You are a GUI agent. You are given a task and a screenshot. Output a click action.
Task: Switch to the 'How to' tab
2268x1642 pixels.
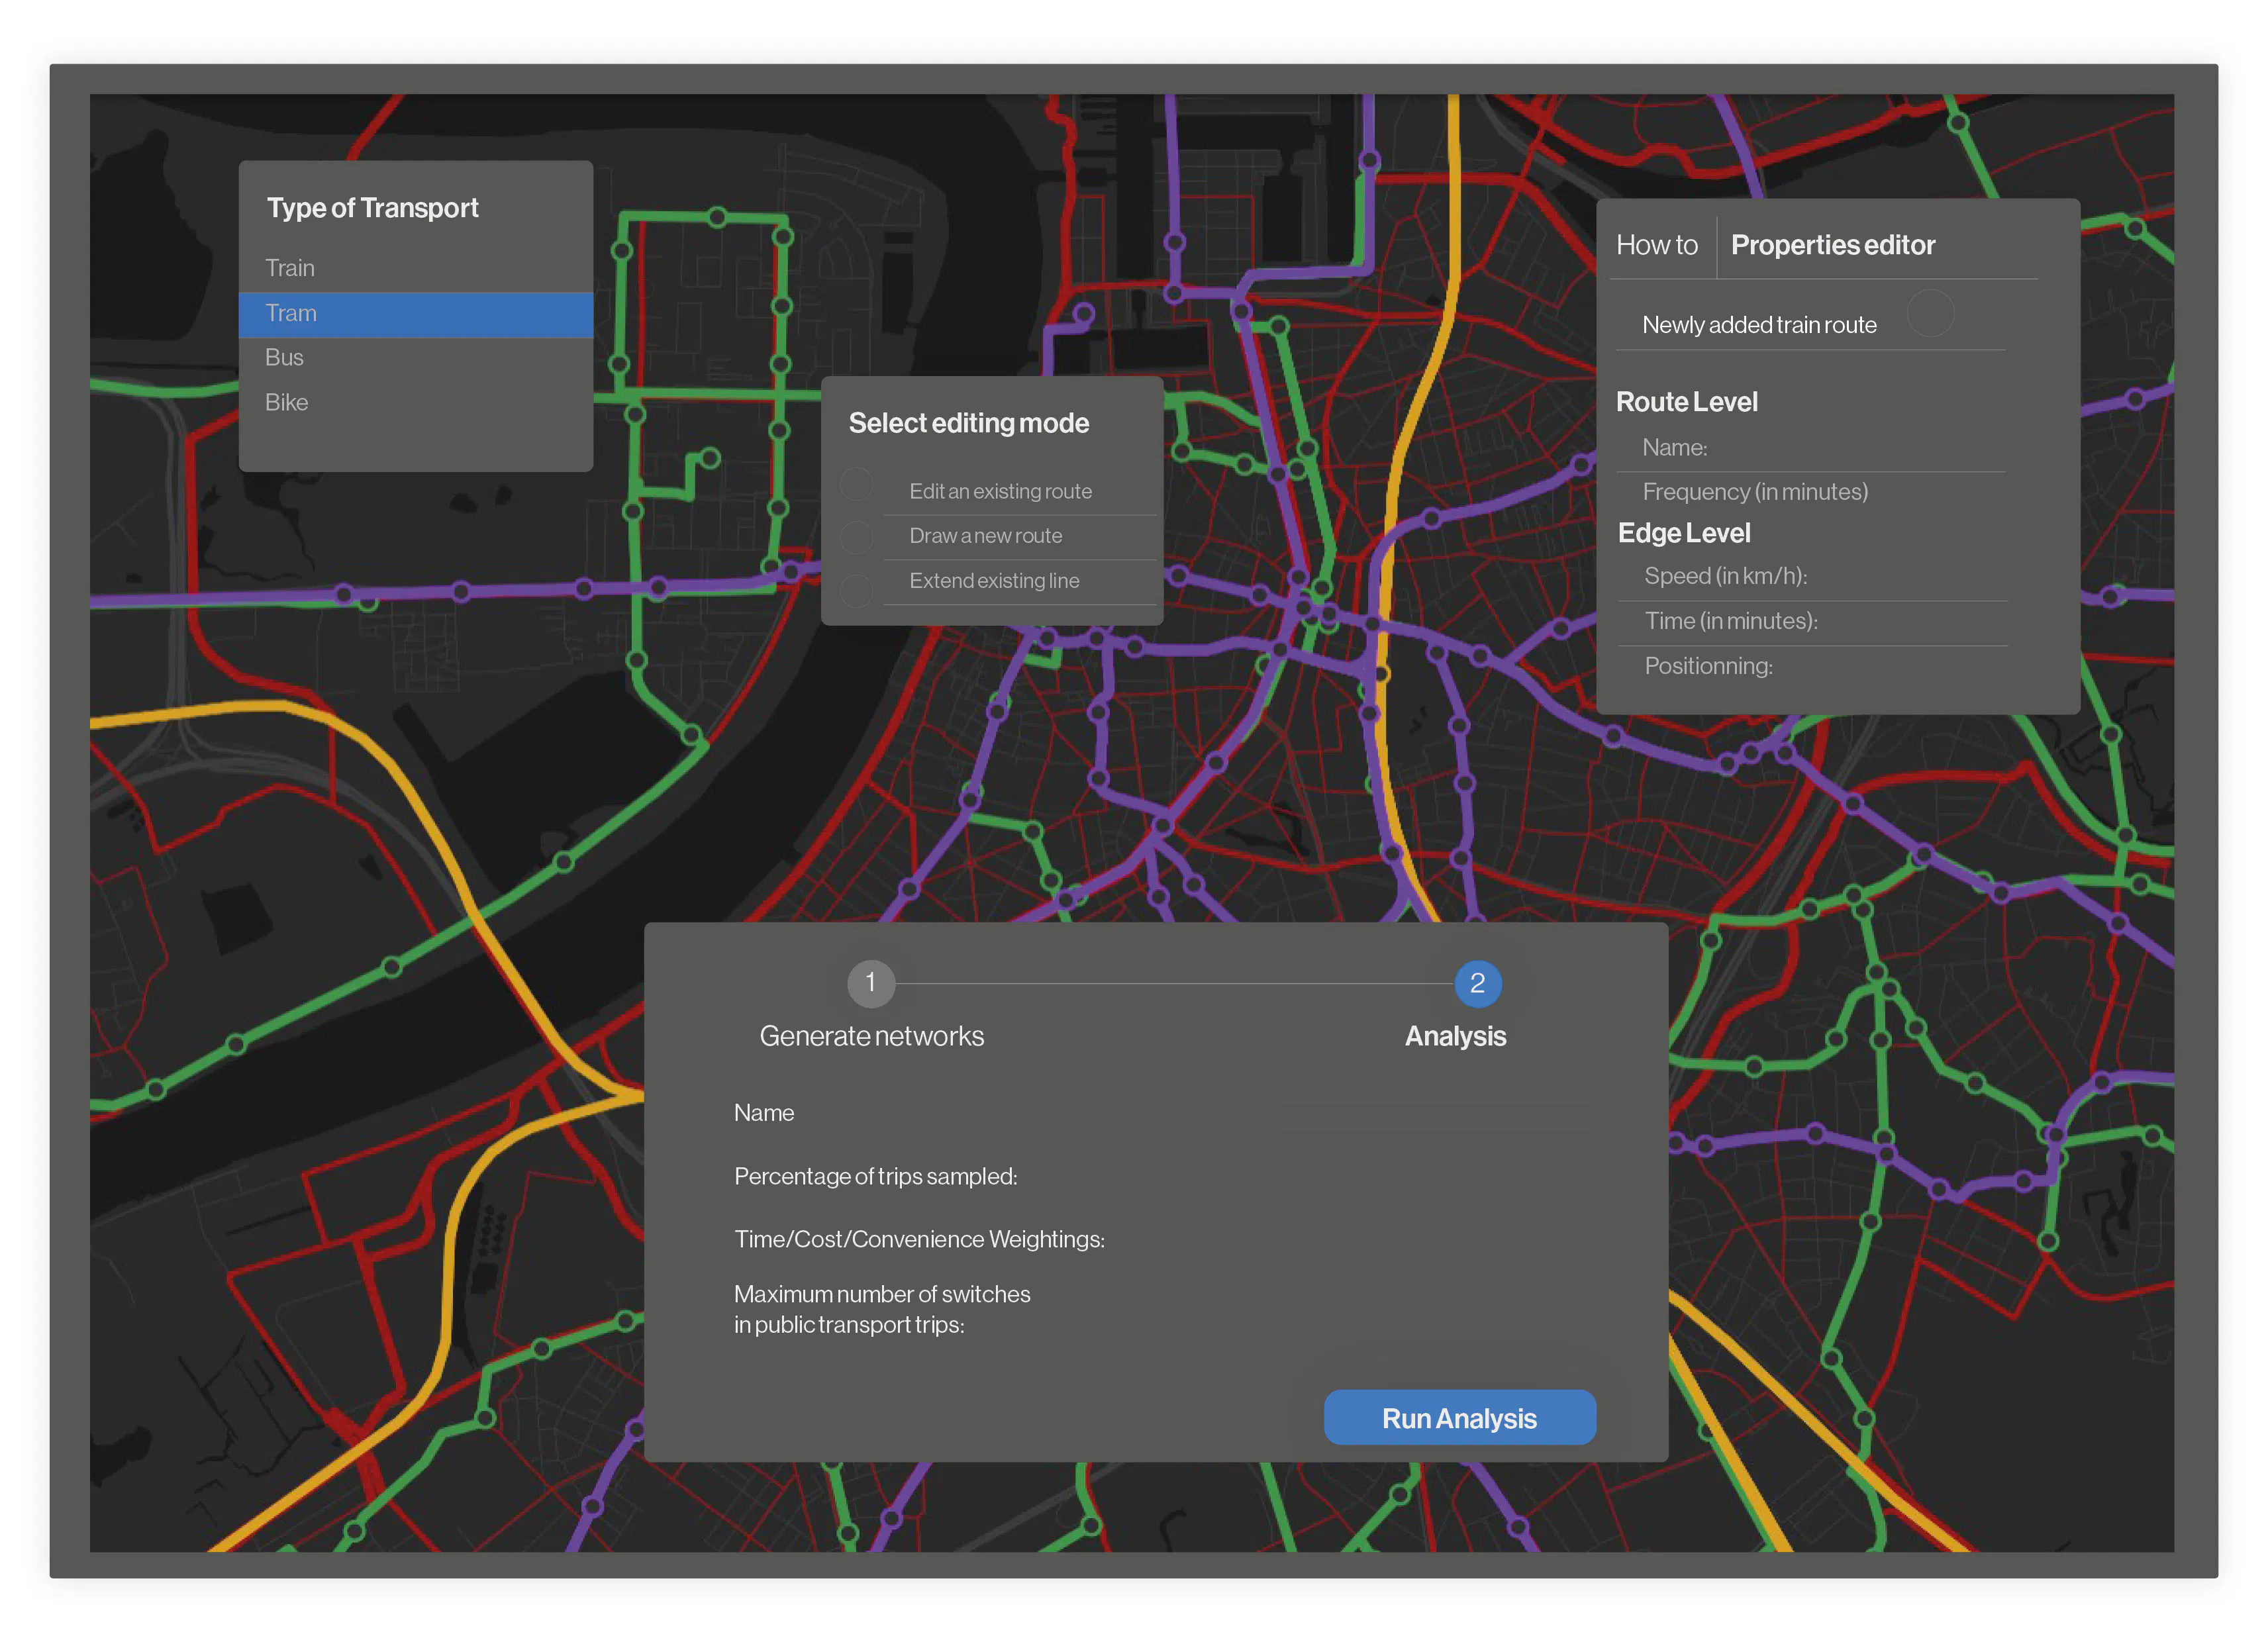[x=1657, y=245]
